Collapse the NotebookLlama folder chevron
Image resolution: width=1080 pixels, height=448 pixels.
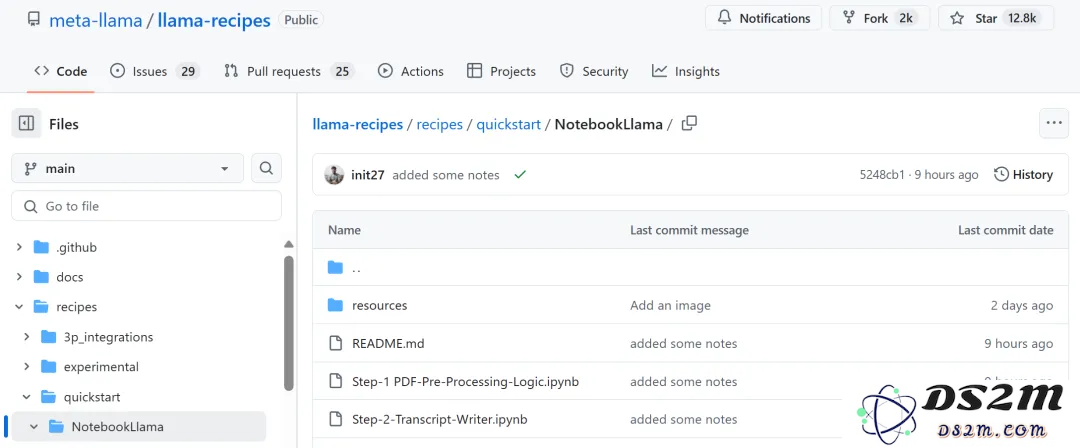coord(34,427)
